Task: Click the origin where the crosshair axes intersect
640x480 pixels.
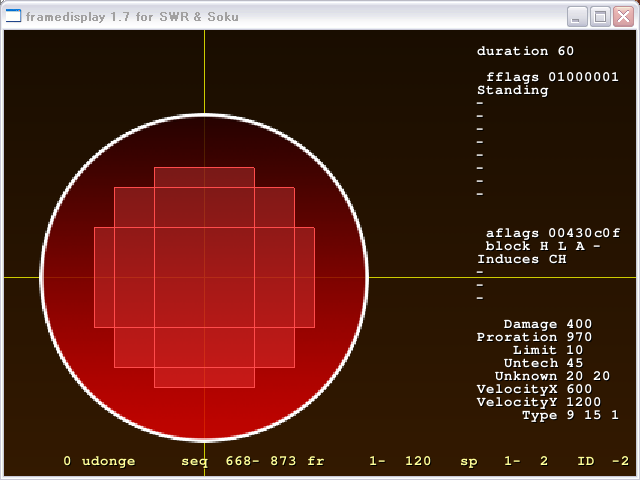Action: point(204,277)
